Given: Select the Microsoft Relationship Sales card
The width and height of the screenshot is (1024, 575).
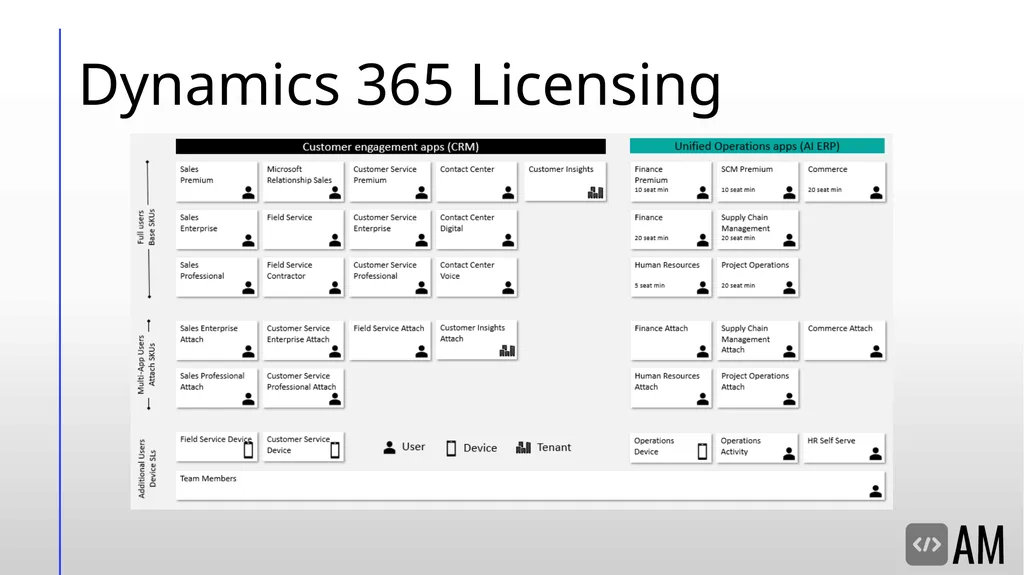Looking at the screenshot, I should point(304,182).
